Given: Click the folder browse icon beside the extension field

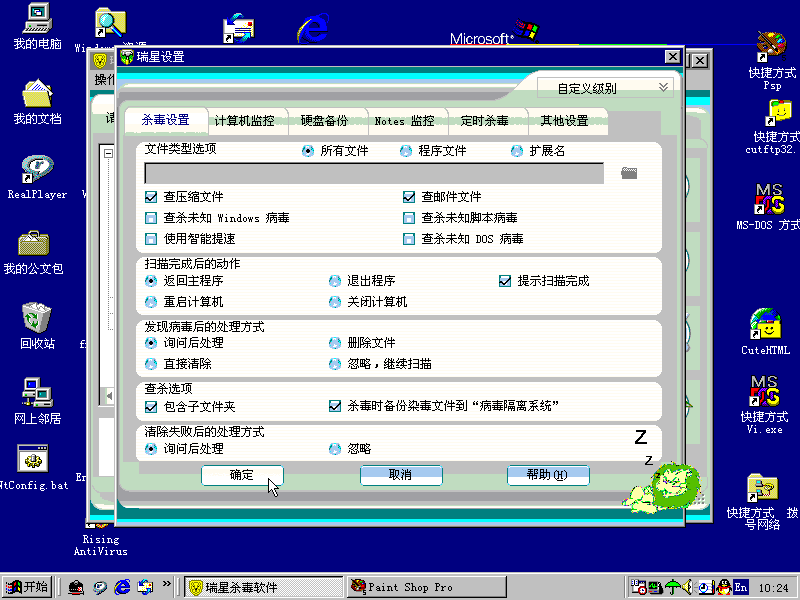Looking at the screenshot, I should [x=628, y=173].
